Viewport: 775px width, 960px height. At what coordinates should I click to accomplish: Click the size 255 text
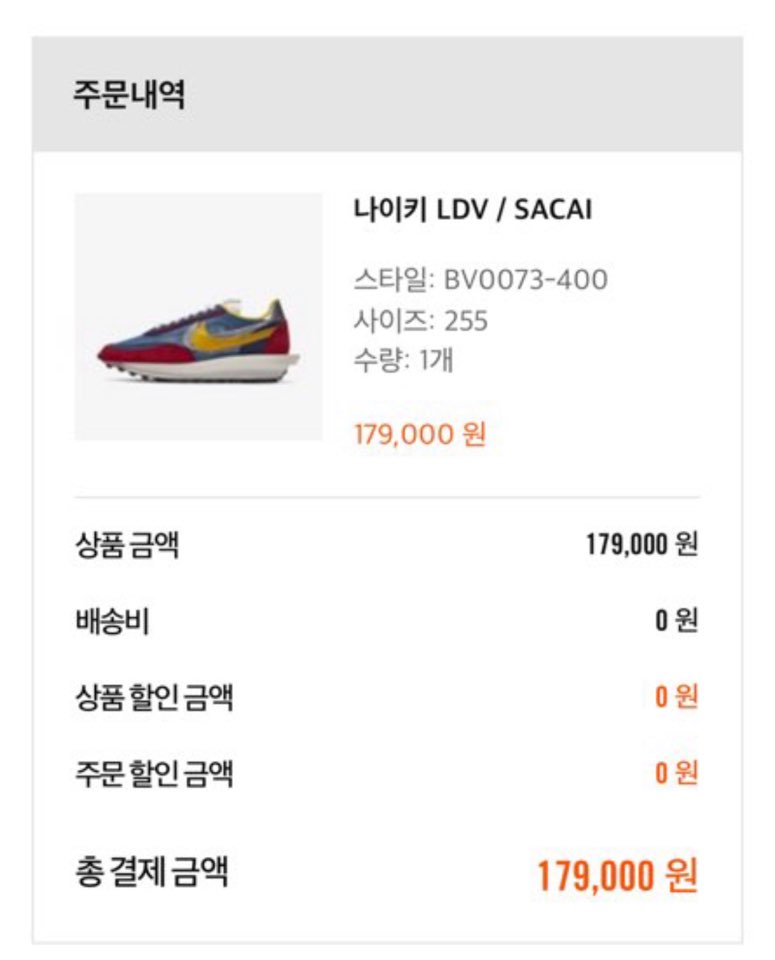tap(466, 321)
